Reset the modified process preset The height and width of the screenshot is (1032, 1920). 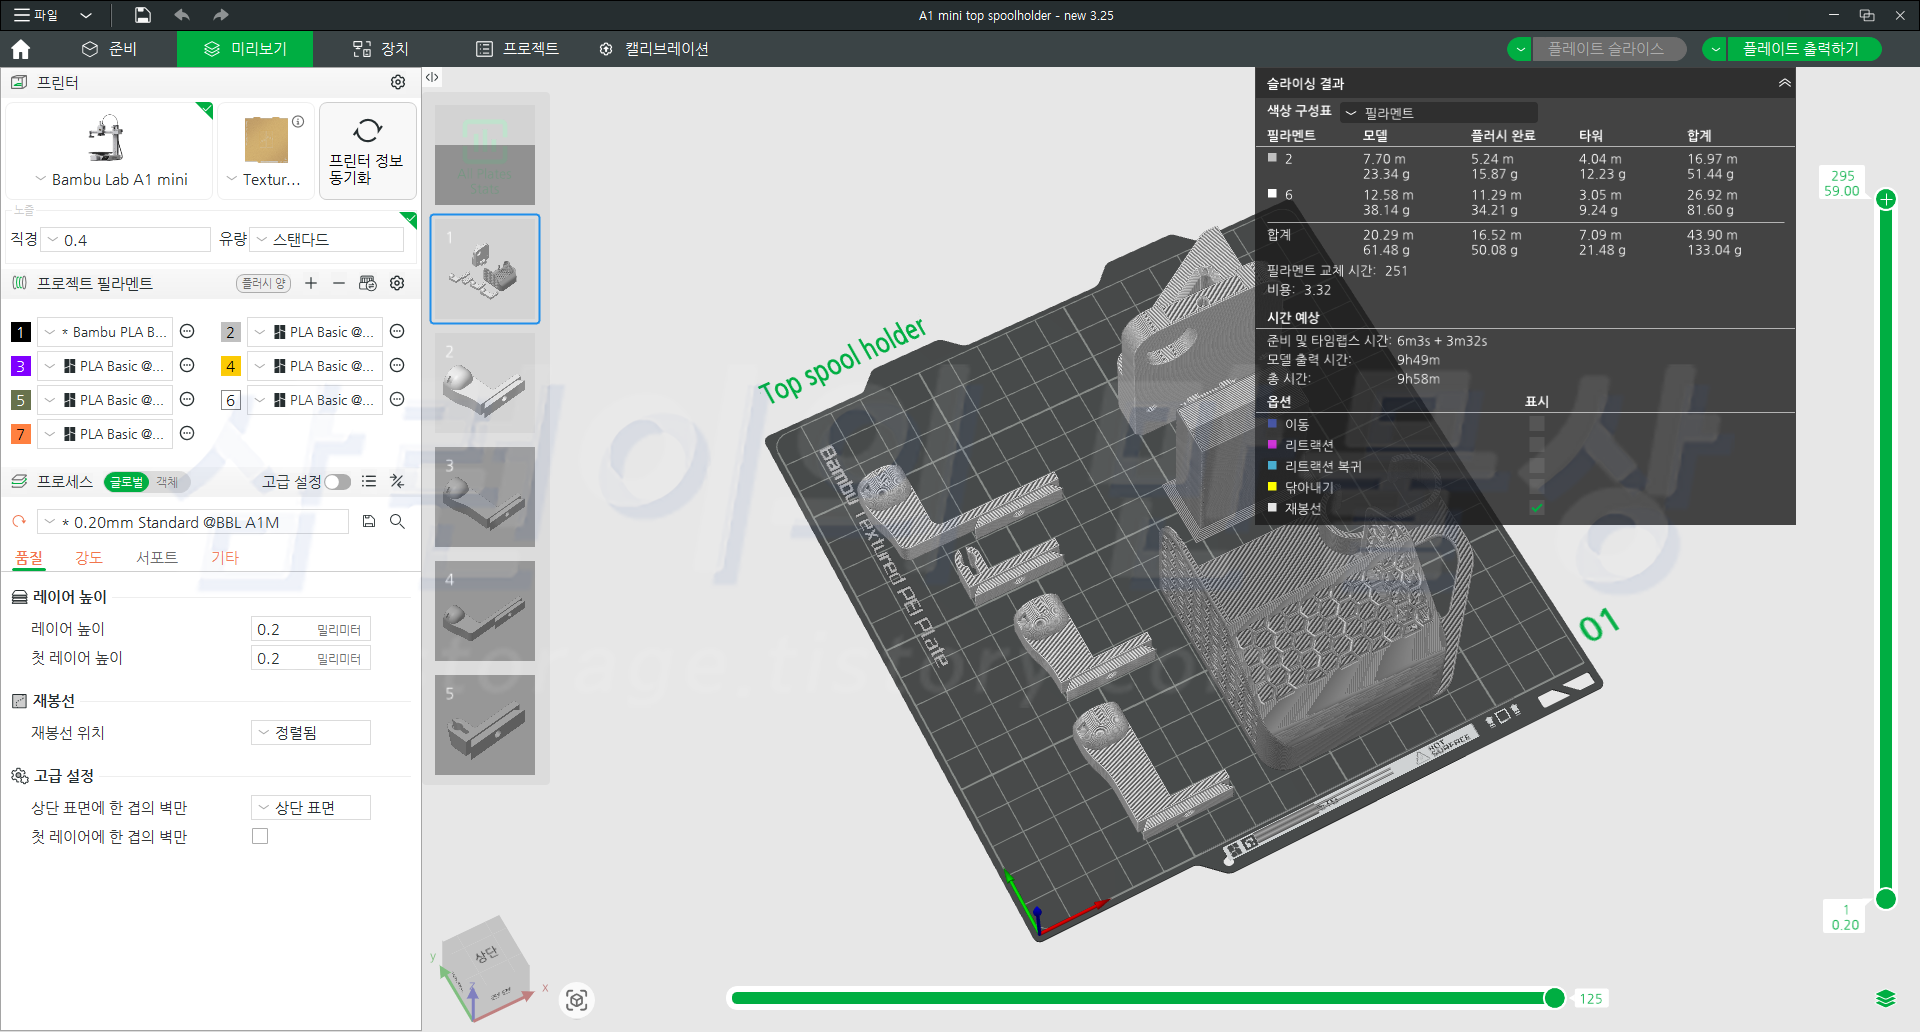click(19, 521)
